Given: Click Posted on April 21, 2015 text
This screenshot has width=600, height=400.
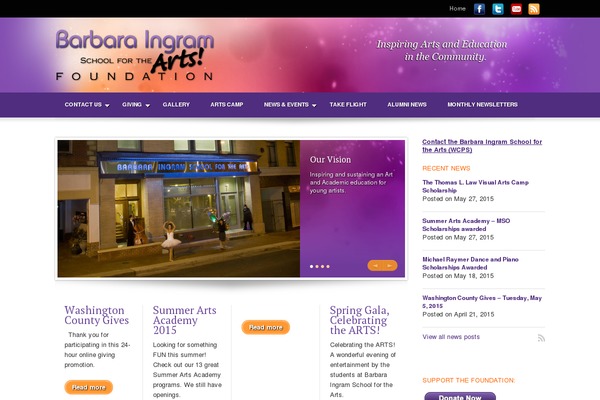Looking at the screenshot, I should (458, 314).
